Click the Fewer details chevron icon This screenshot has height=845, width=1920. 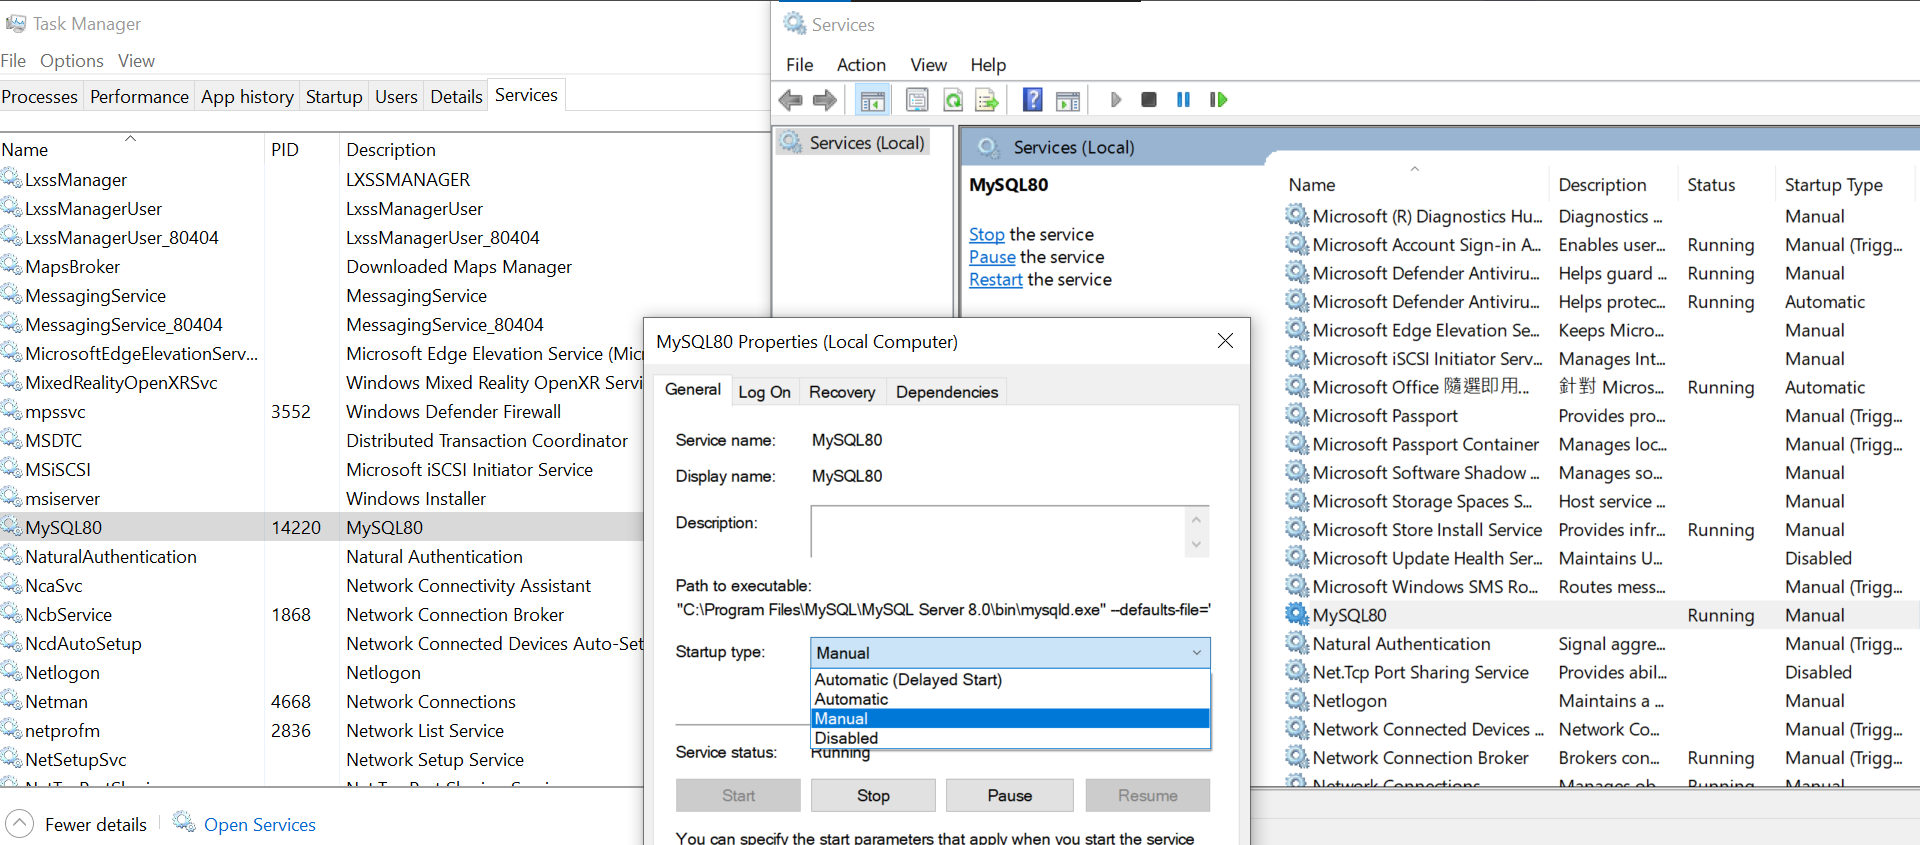pyautogui.click(x=19, y=824)
